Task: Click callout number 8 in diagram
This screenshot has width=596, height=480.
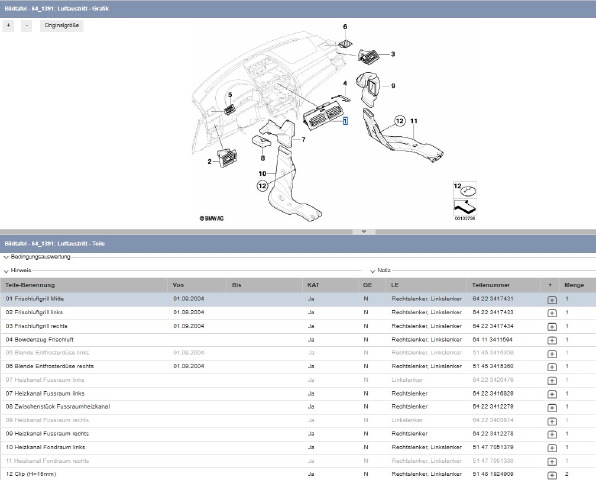Action: tap(263, 158)
